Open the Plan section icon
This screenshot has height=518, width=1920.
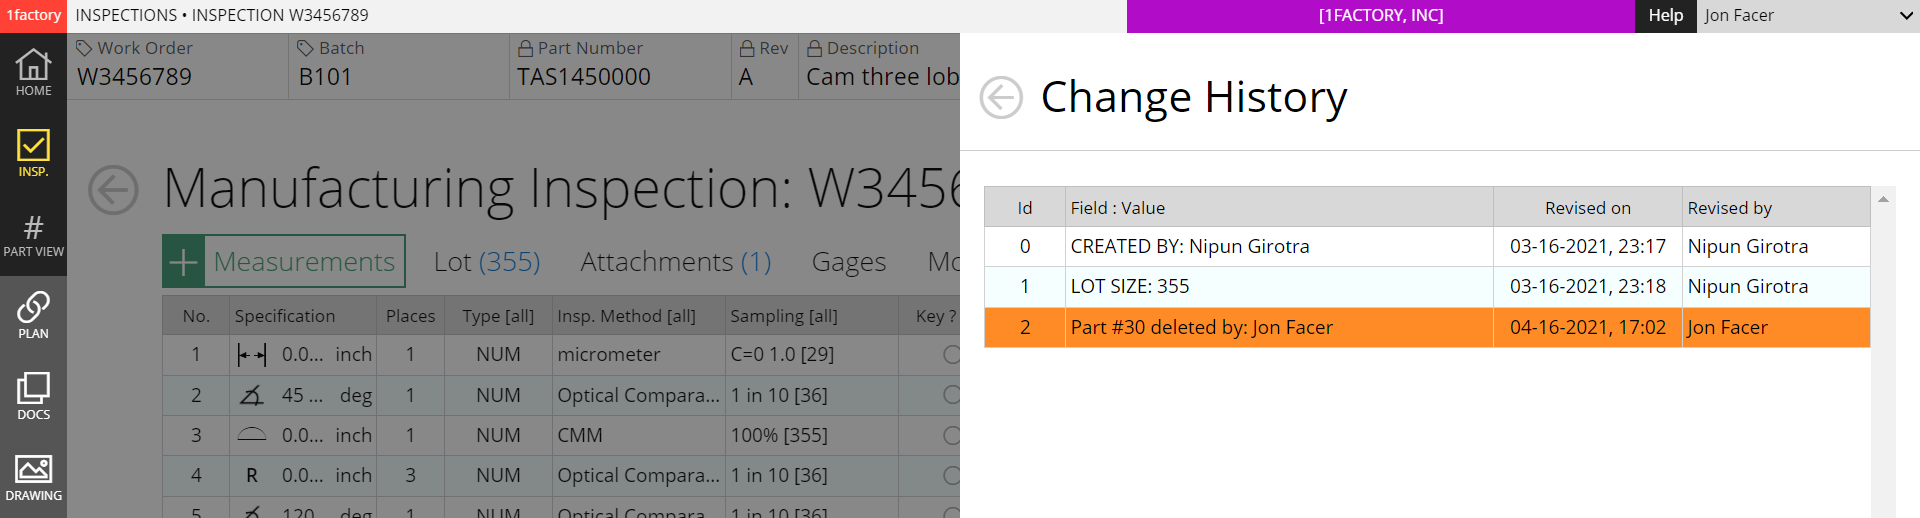[x=33, y=316]
